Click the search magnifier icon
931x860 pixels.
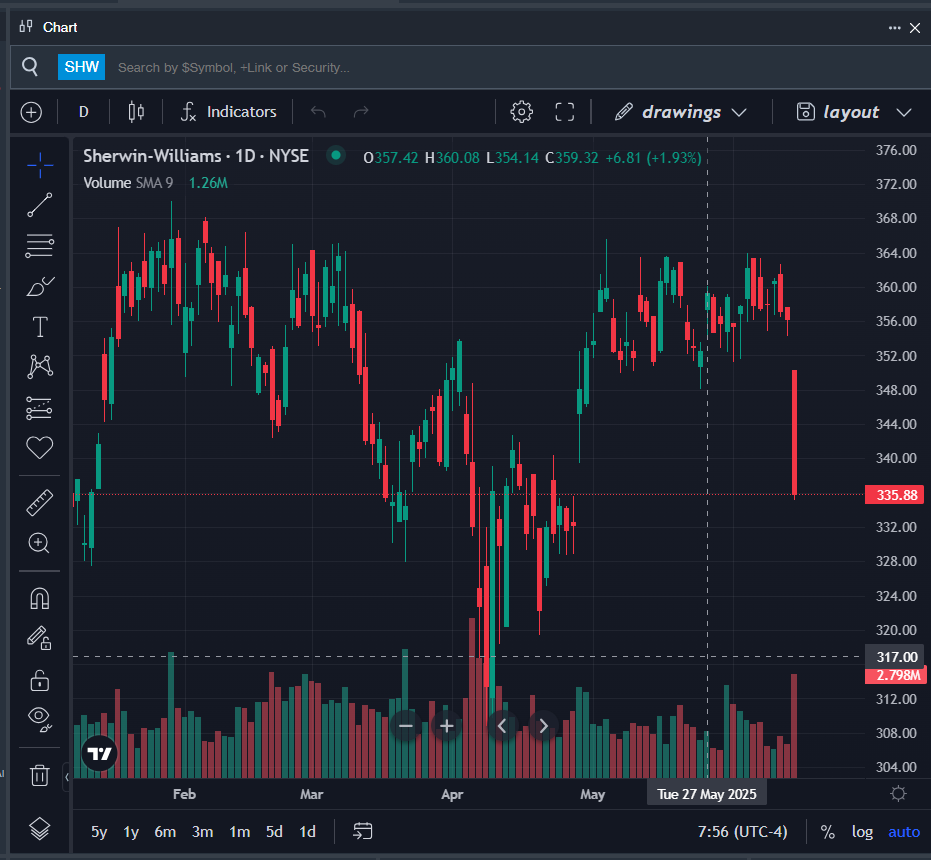[x=30, y=67]
